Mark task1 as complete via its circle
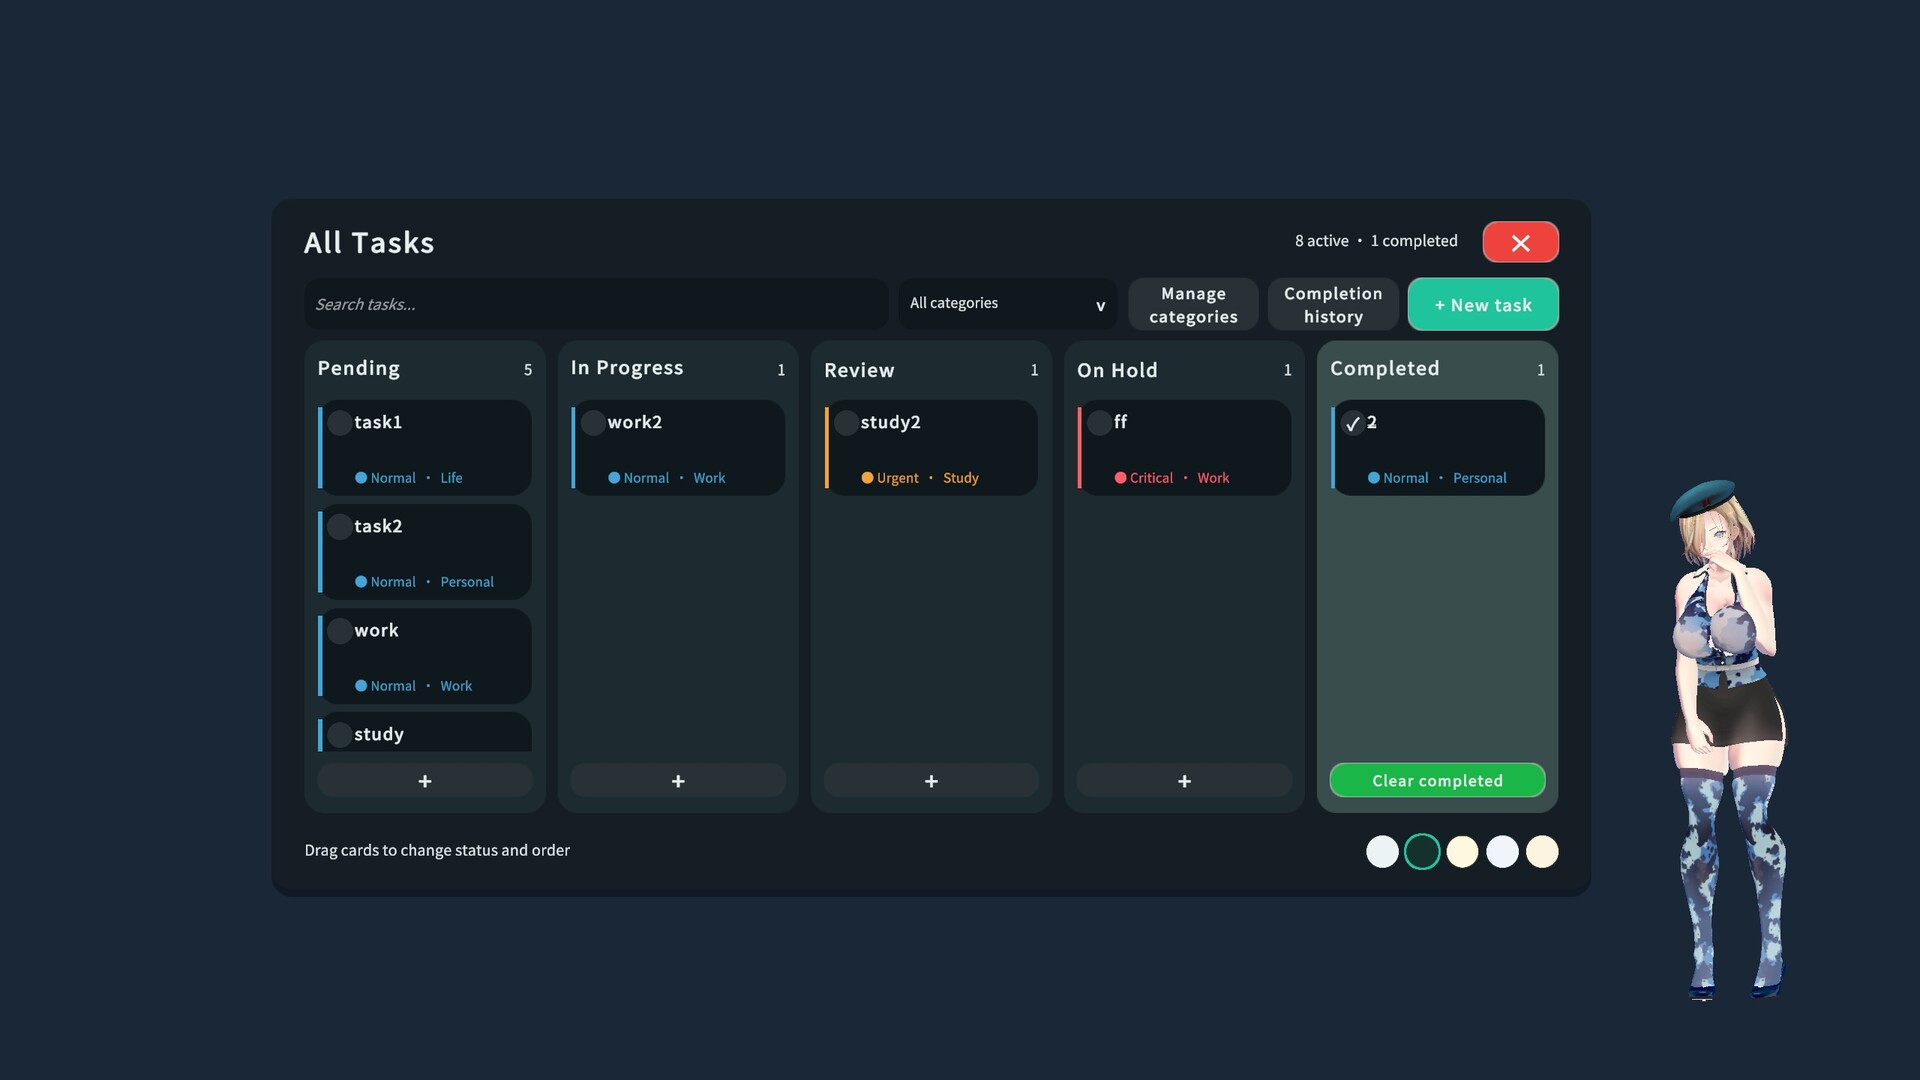The width and height of the screenshot is (1920, 1080). click(339, 423)
